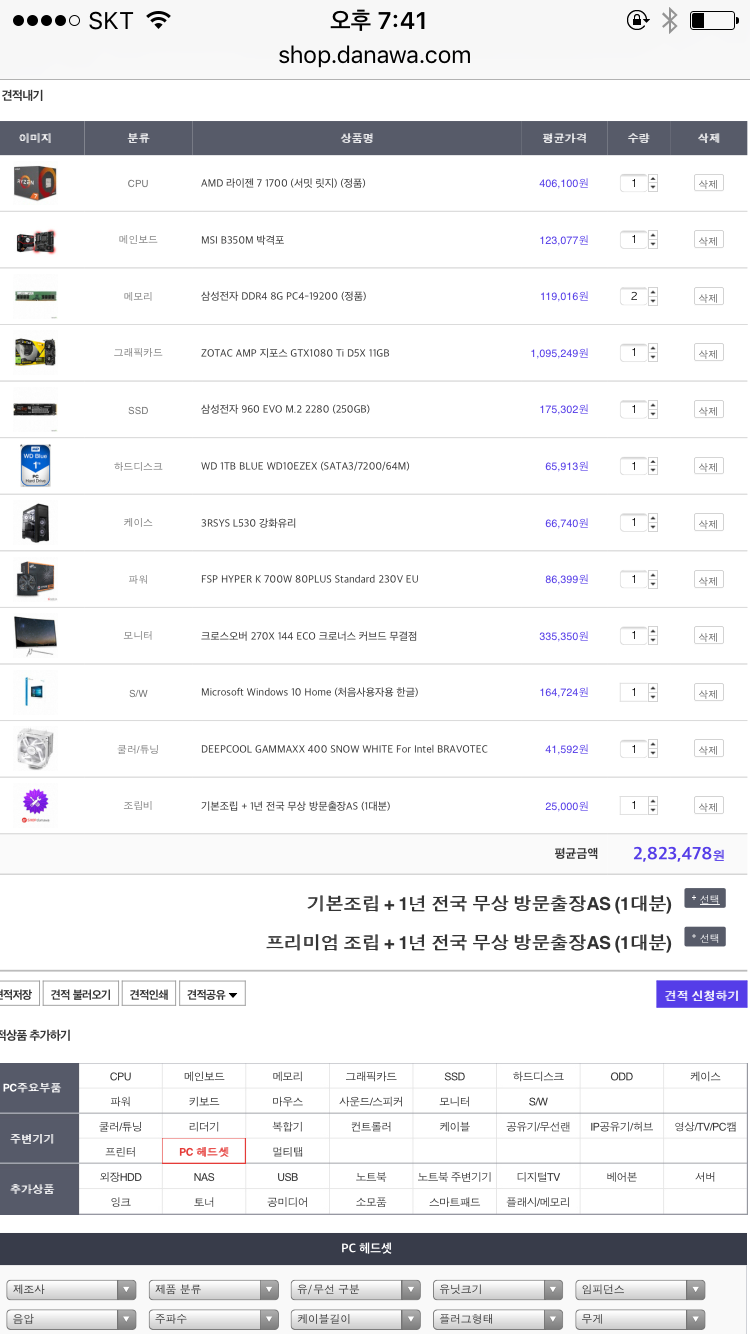The height and width of the screenshot is (1334, 750).
Task: Open the WD Blue 1TB hard disk thumbnail
Action: point(35,466)
